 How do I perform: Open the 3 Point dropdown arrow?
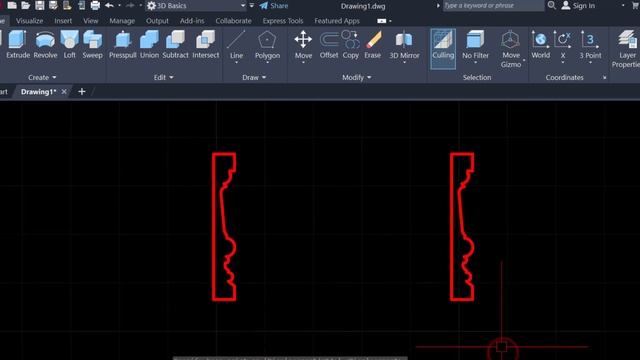590,63
